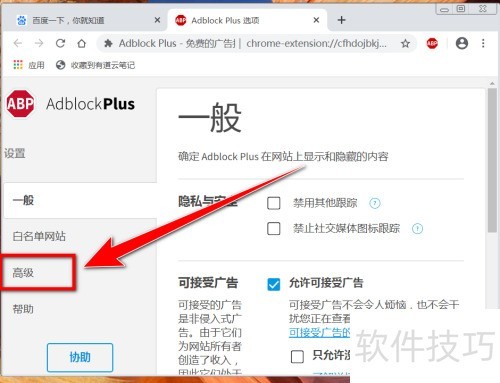500x383 pixels.
Task: Enable 禁用其他跟踪 checkbox
Action: pos(274,203)
